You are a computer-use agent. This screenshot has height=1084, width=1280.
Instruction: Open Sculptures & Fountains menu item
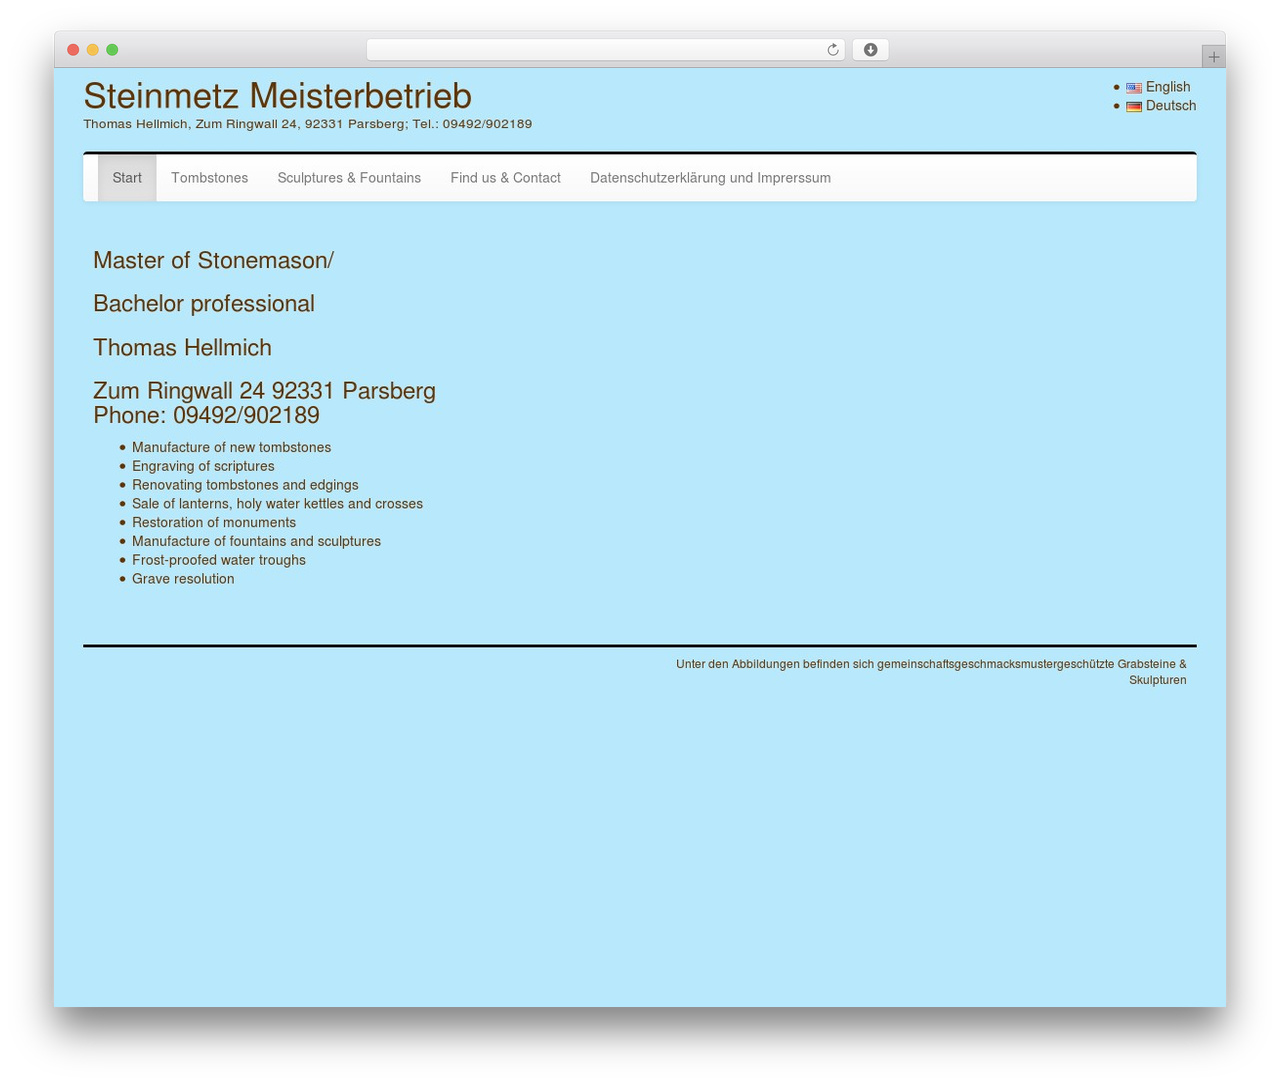tap(349, 178)
